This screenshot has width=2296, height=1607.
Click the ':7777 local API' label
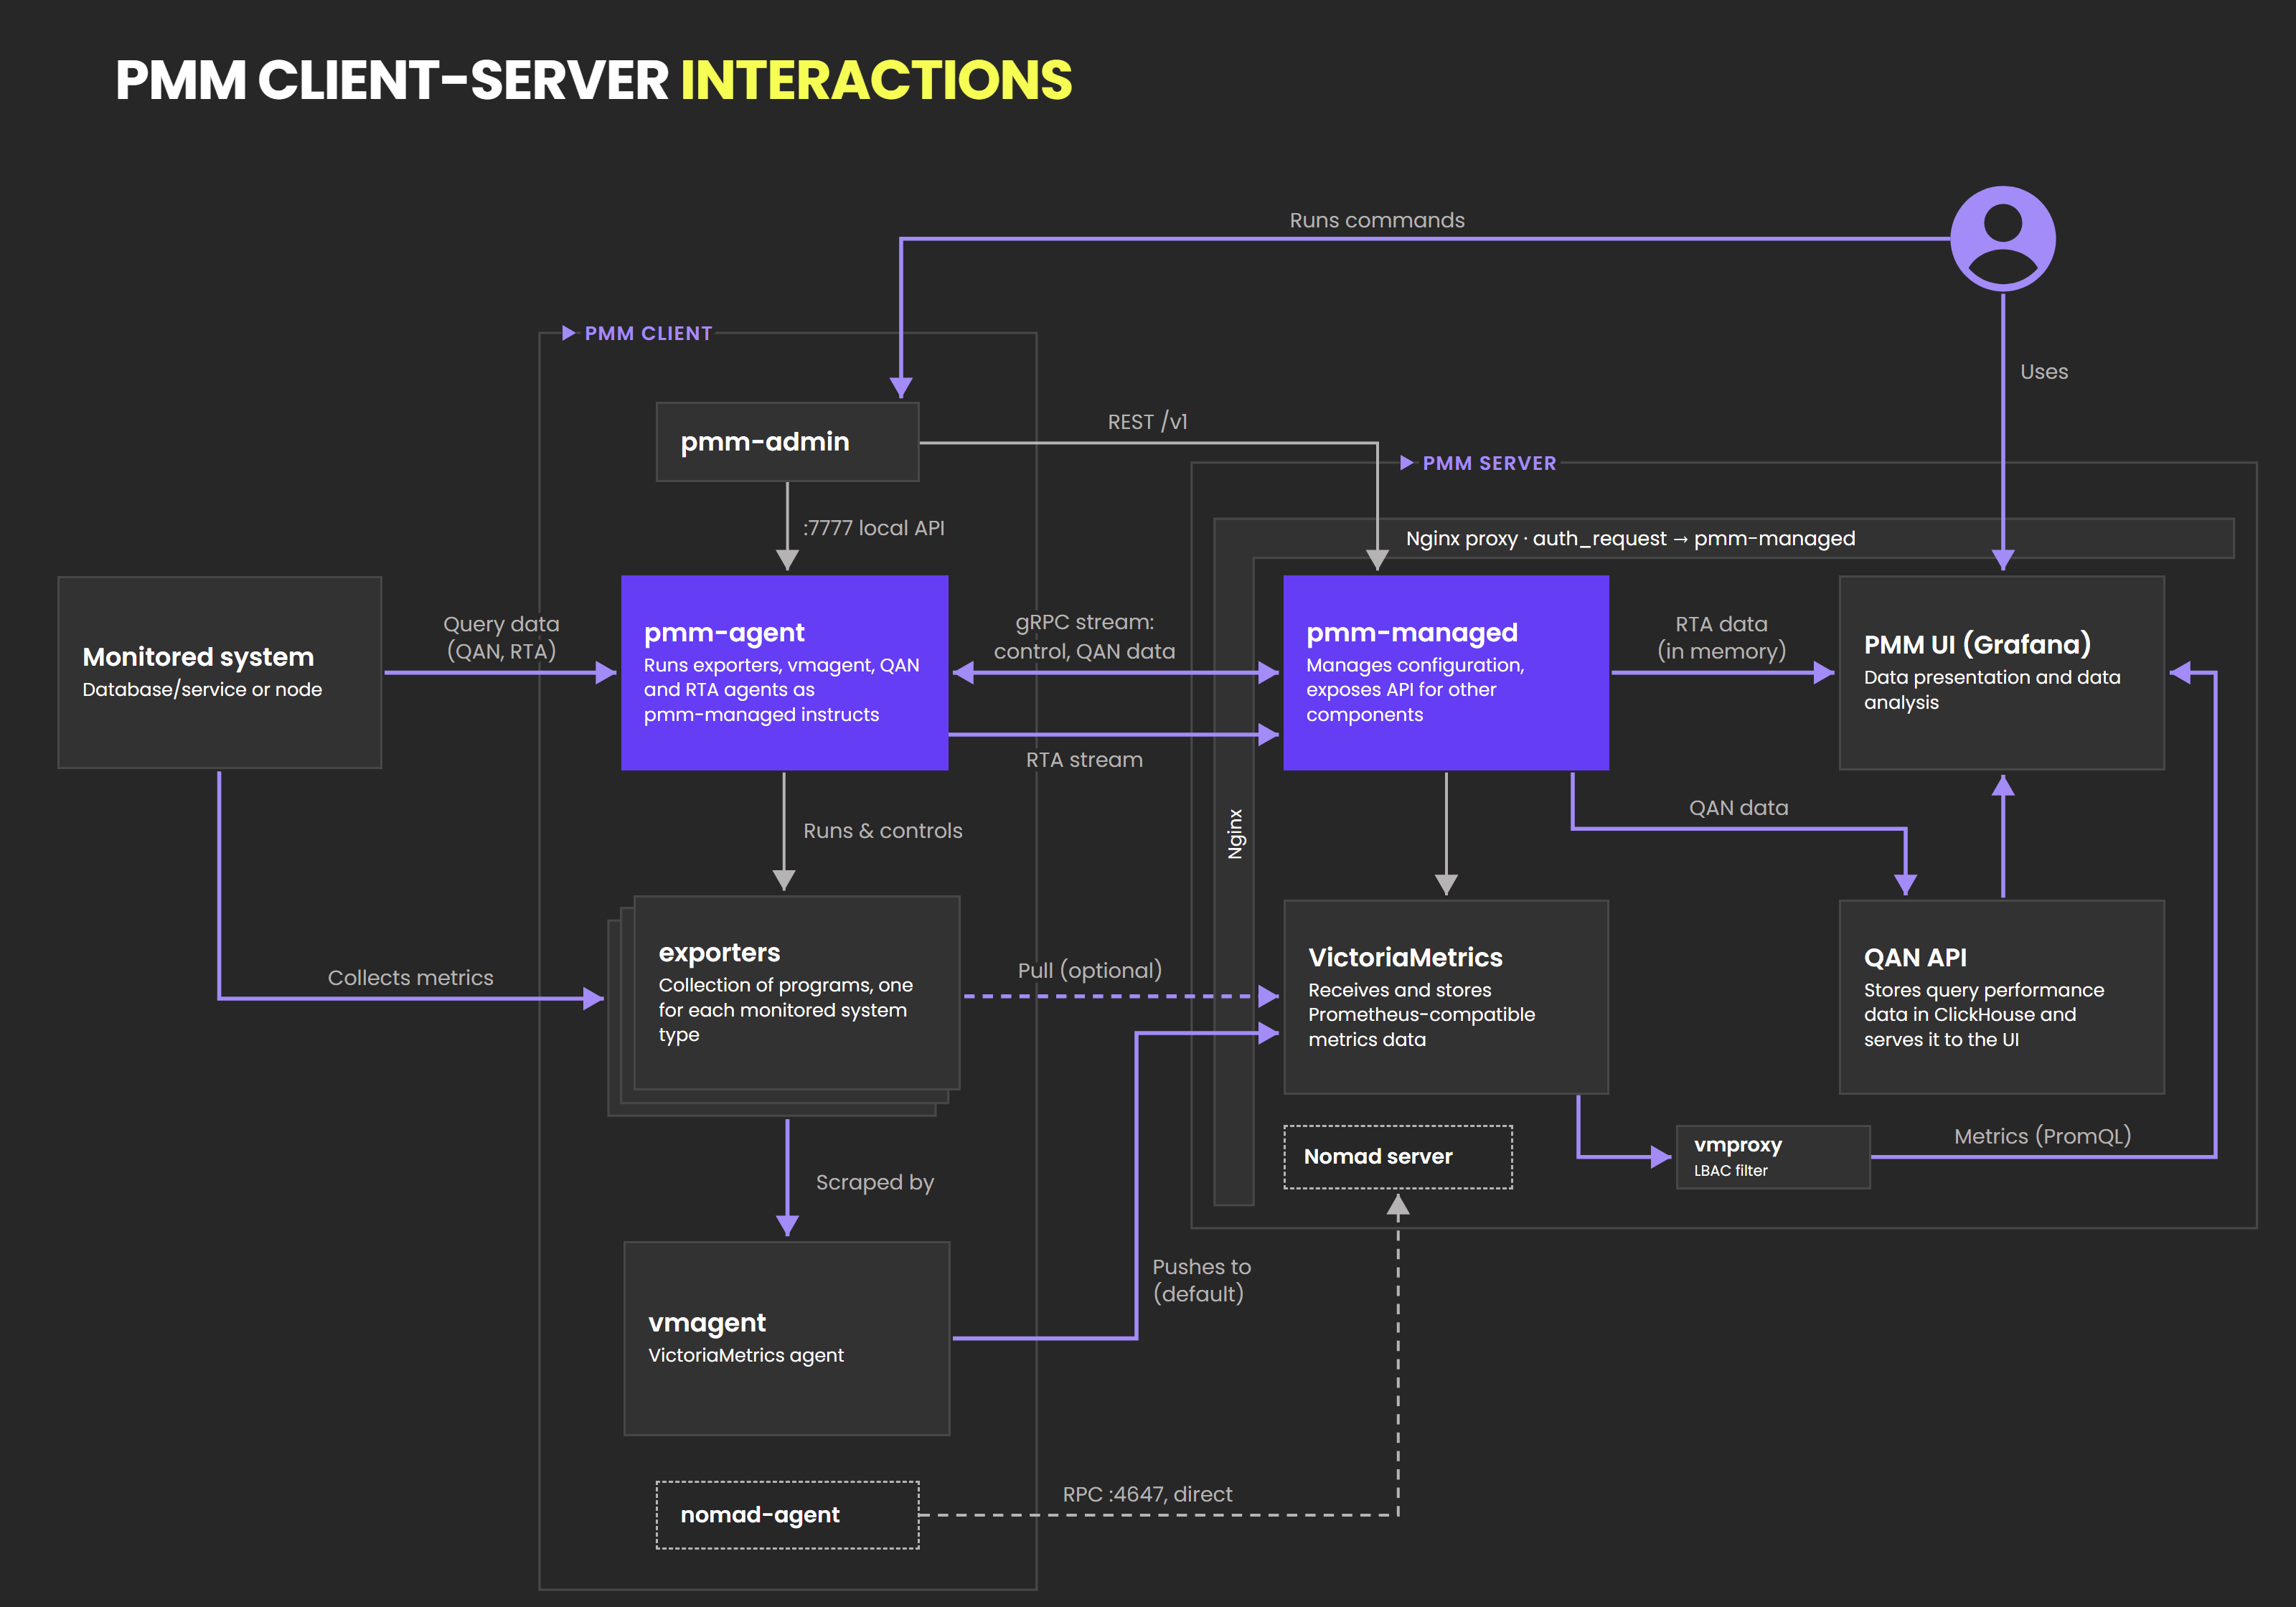coord(873,528)
